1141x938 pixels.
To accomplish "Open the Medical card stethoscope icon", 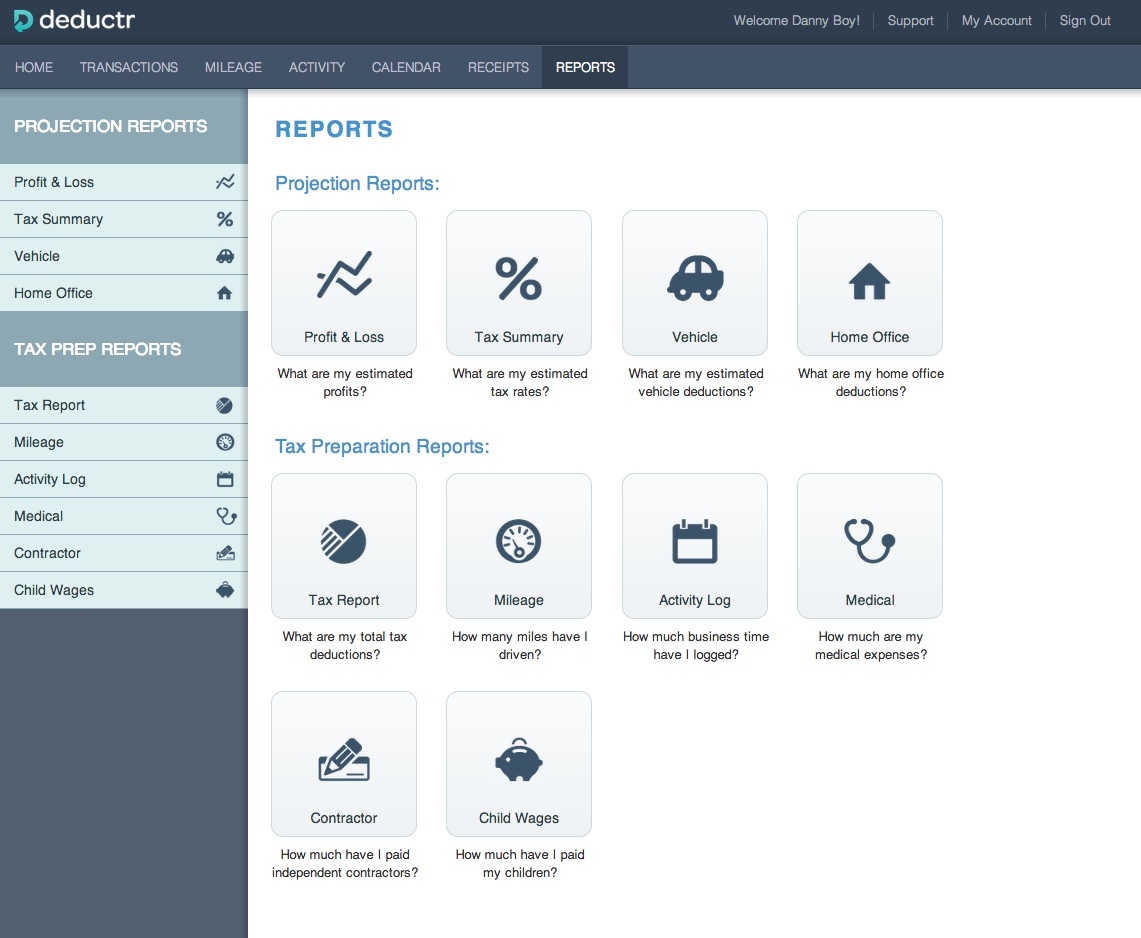I will [870, 541].
